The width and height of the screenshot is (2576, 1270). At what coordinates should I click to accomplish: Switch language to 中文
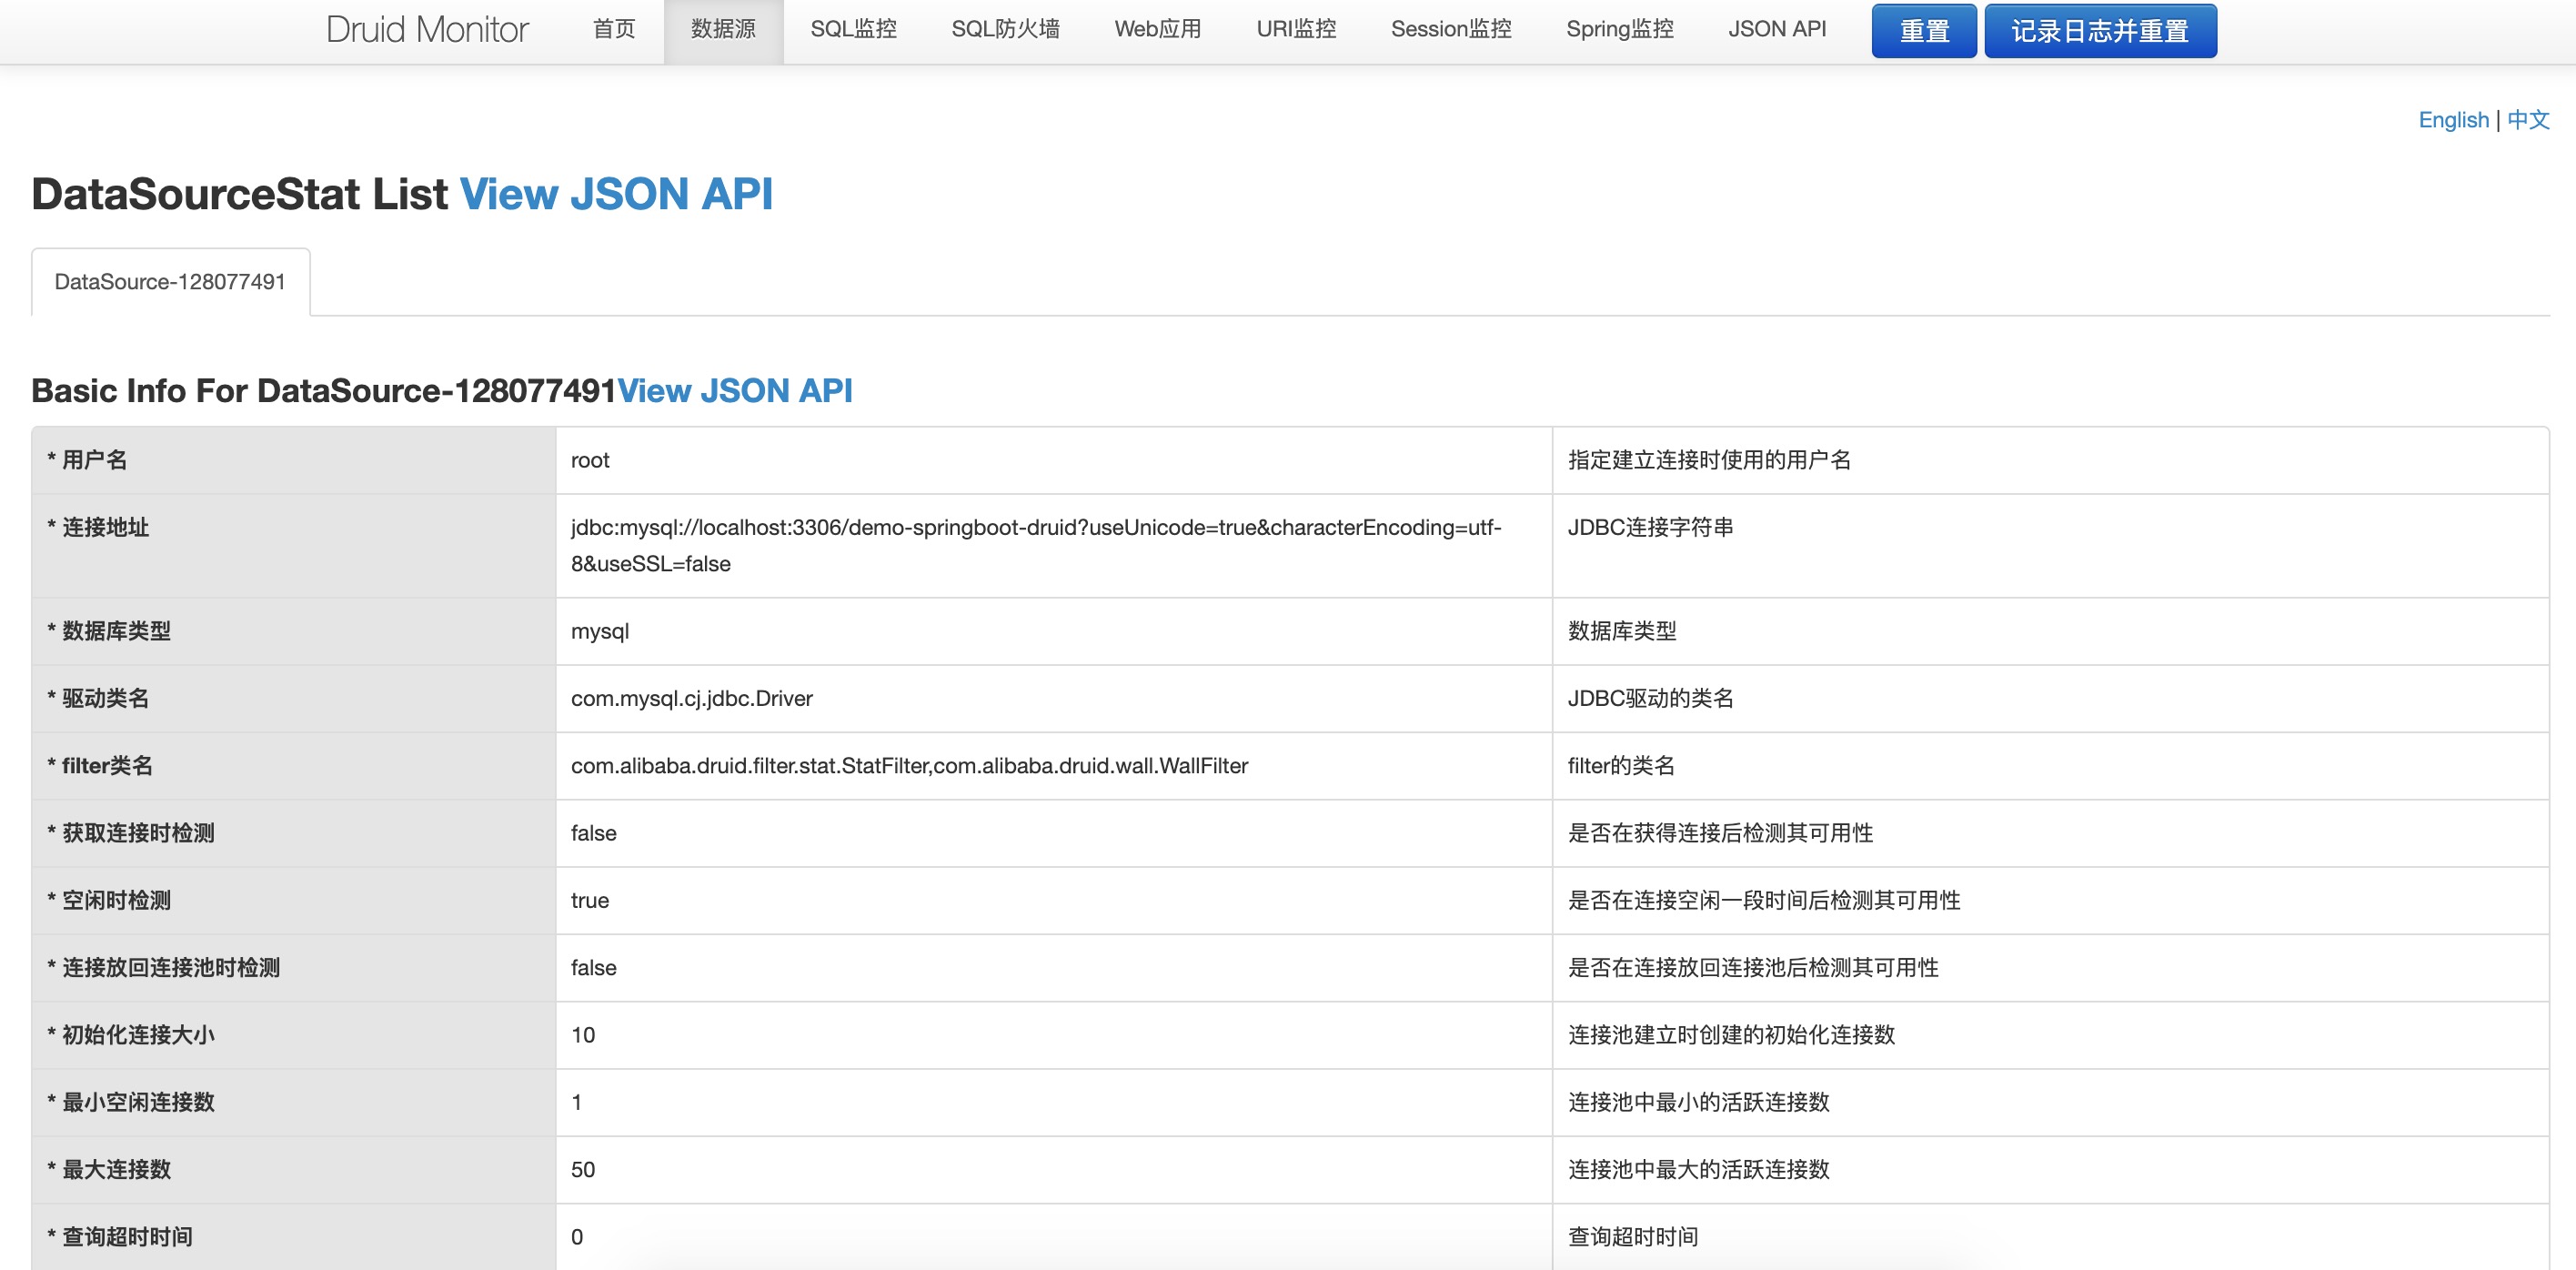point(2528,120)
